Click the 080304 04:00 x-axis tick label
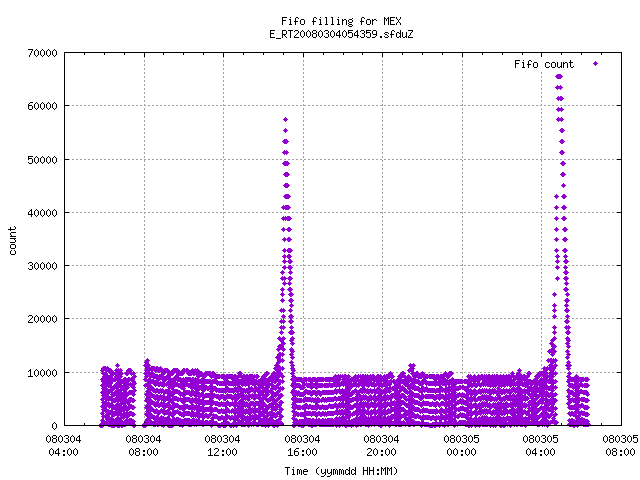The image size is (640, 480). click(x=64, y=445)
